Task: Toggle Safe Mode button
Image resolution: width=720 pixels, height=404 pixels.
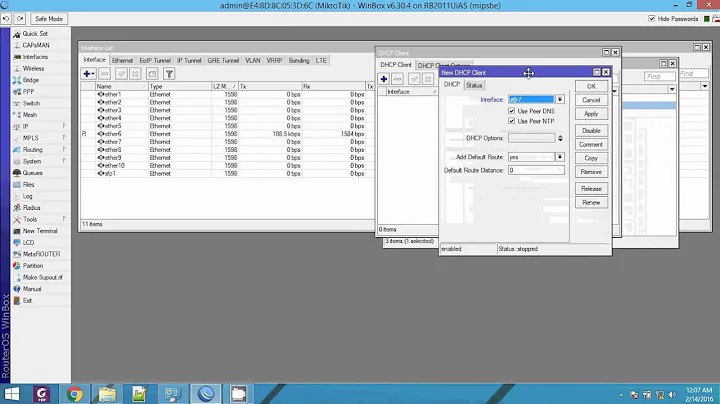Action: click(49, 19)
